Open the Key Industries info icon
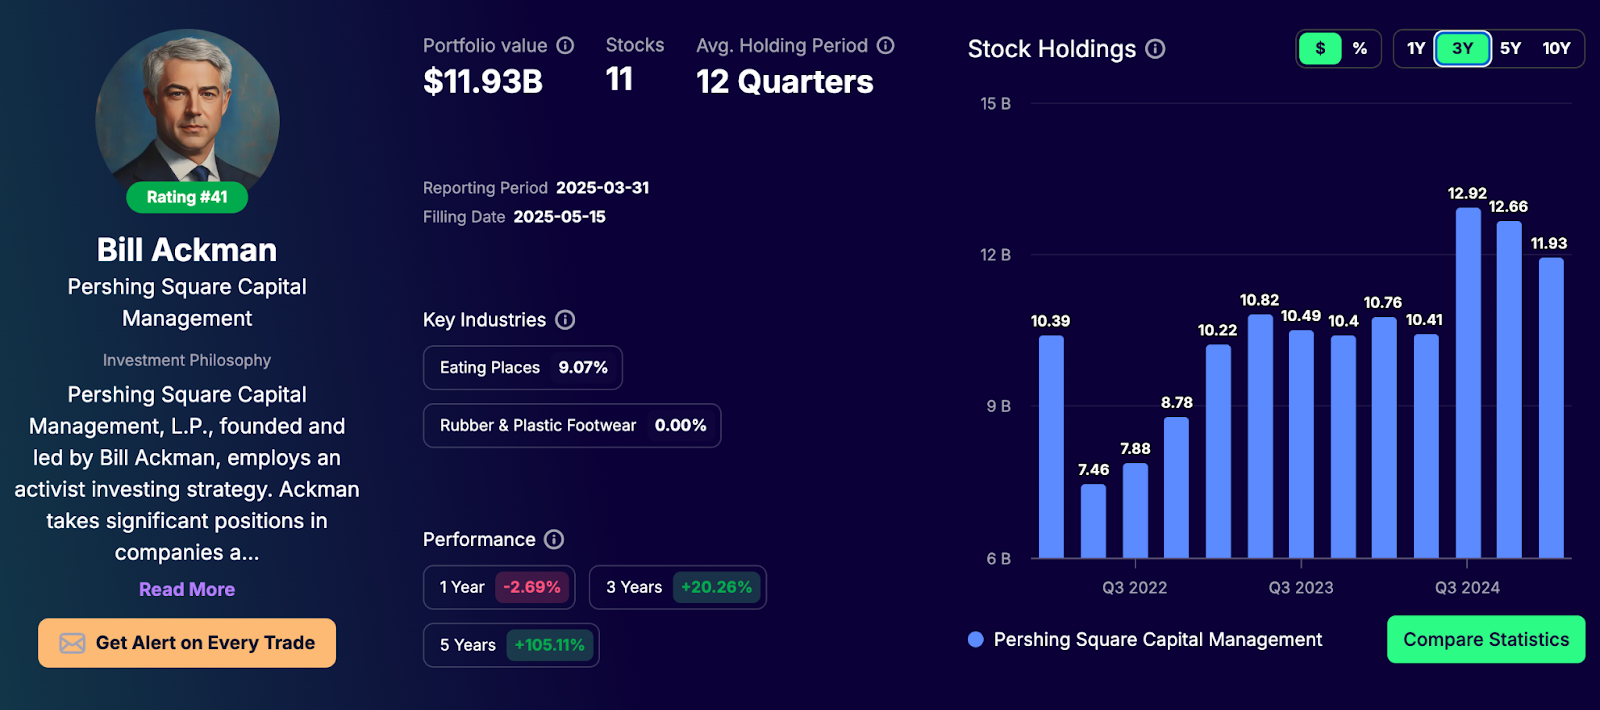 (565, 320)
